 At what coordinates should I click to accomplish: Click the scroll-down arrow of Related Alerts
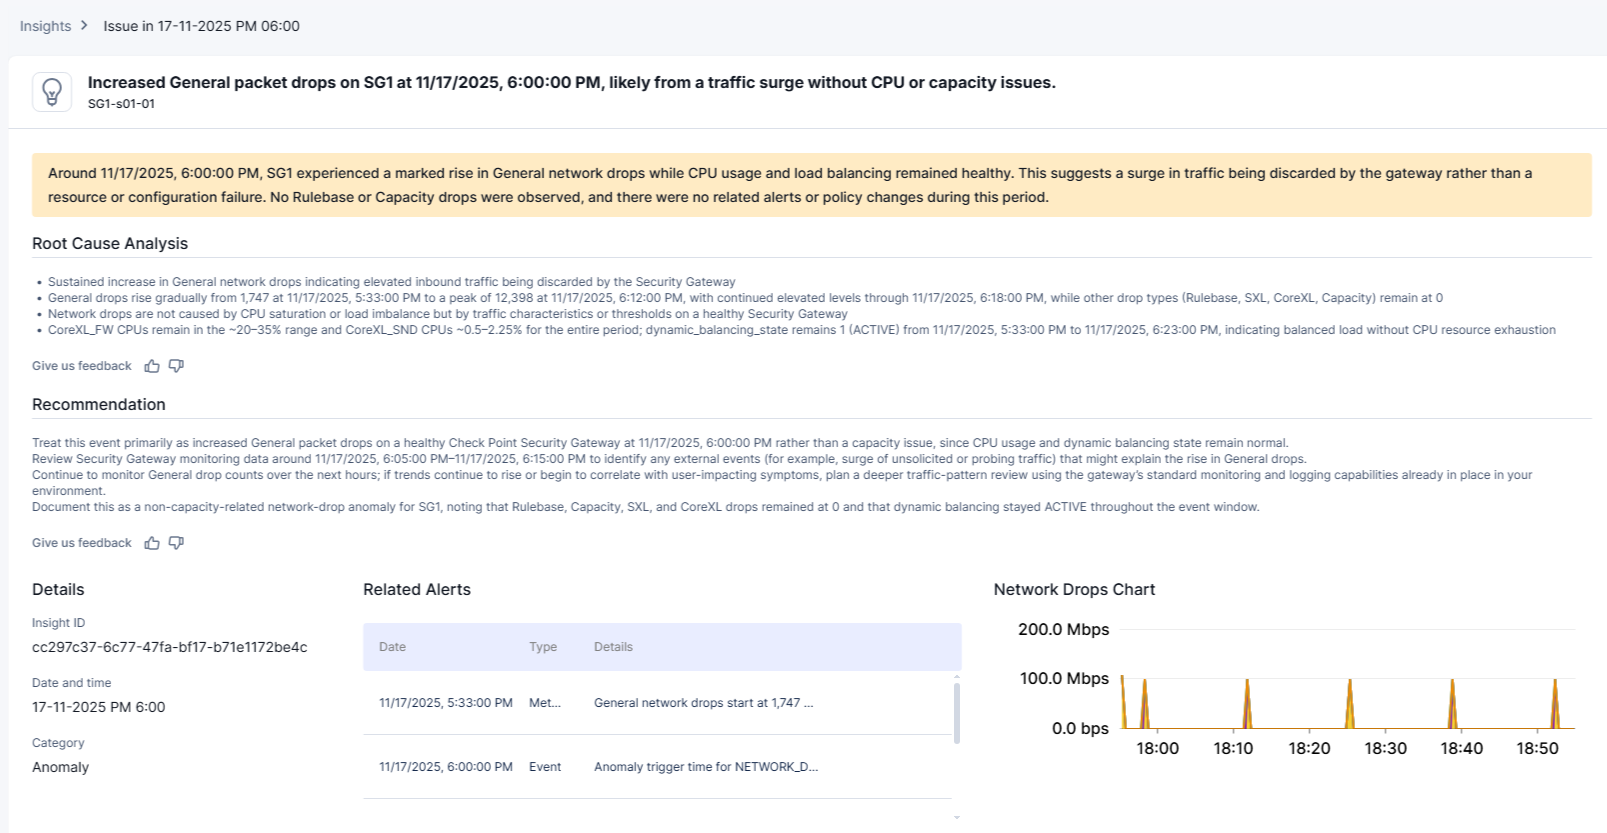pos(957,817)
